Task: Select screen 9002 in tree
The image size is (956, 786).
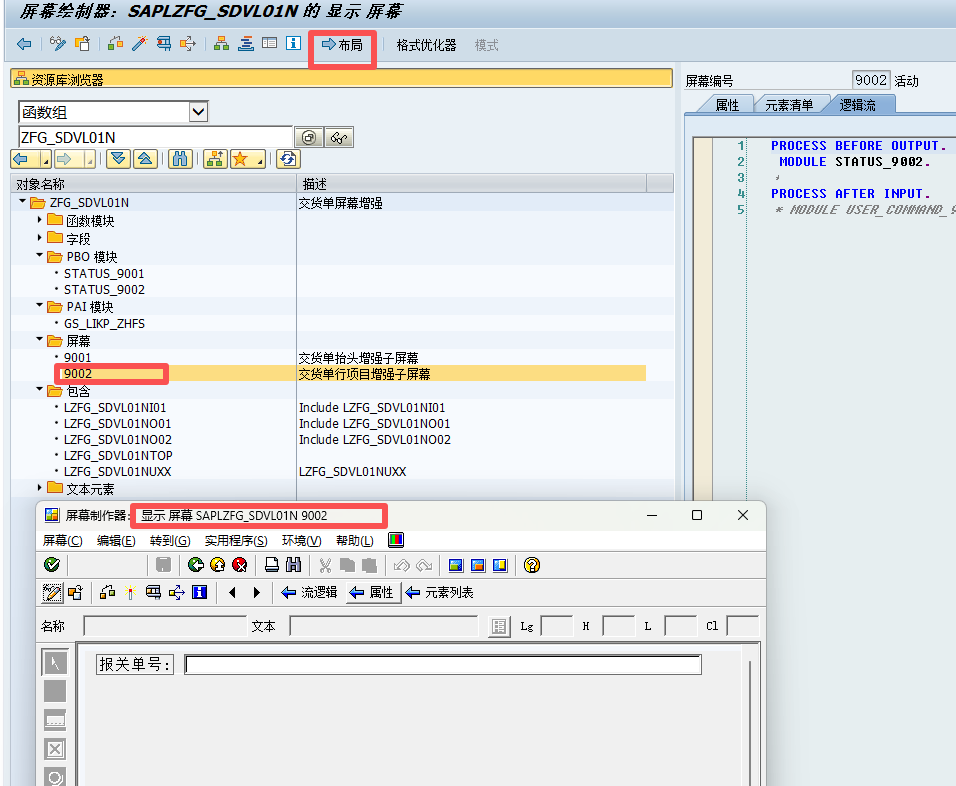Action: pos(77,374)
